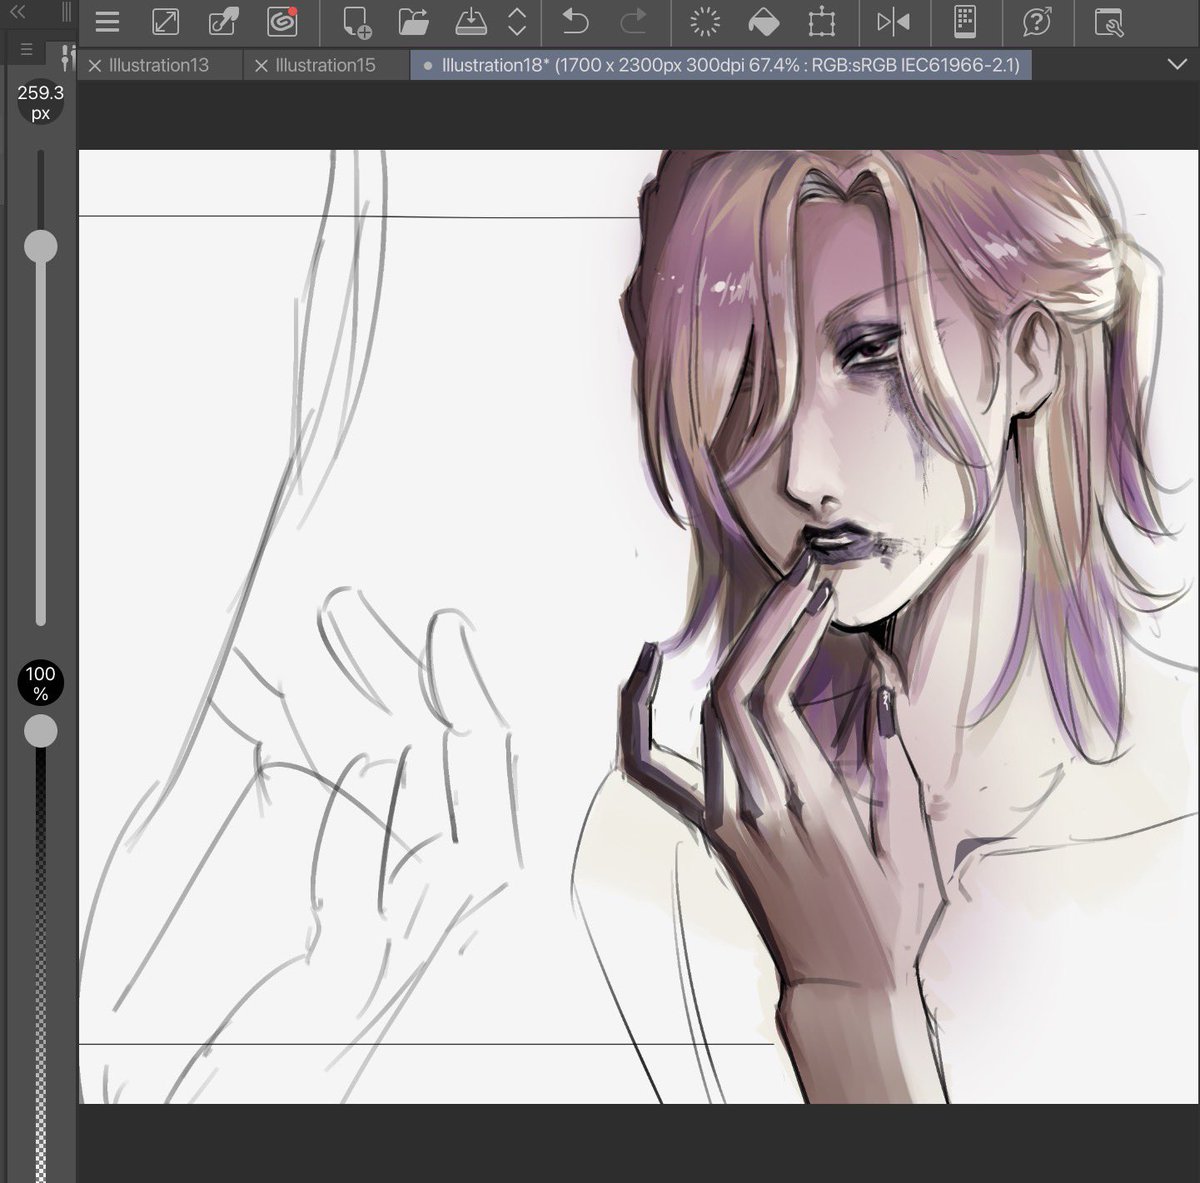Click the brush size slider handle
The height and width of the screenshot is (1183, 1200).
(41, 246)
